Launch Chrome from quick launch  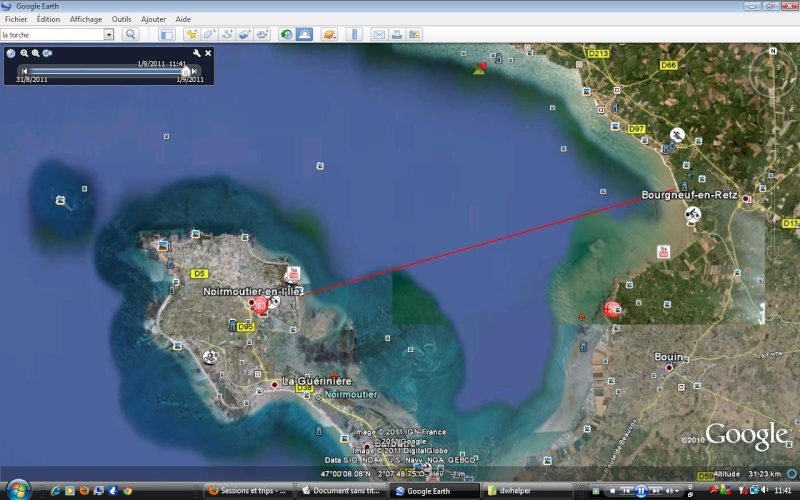128,491
